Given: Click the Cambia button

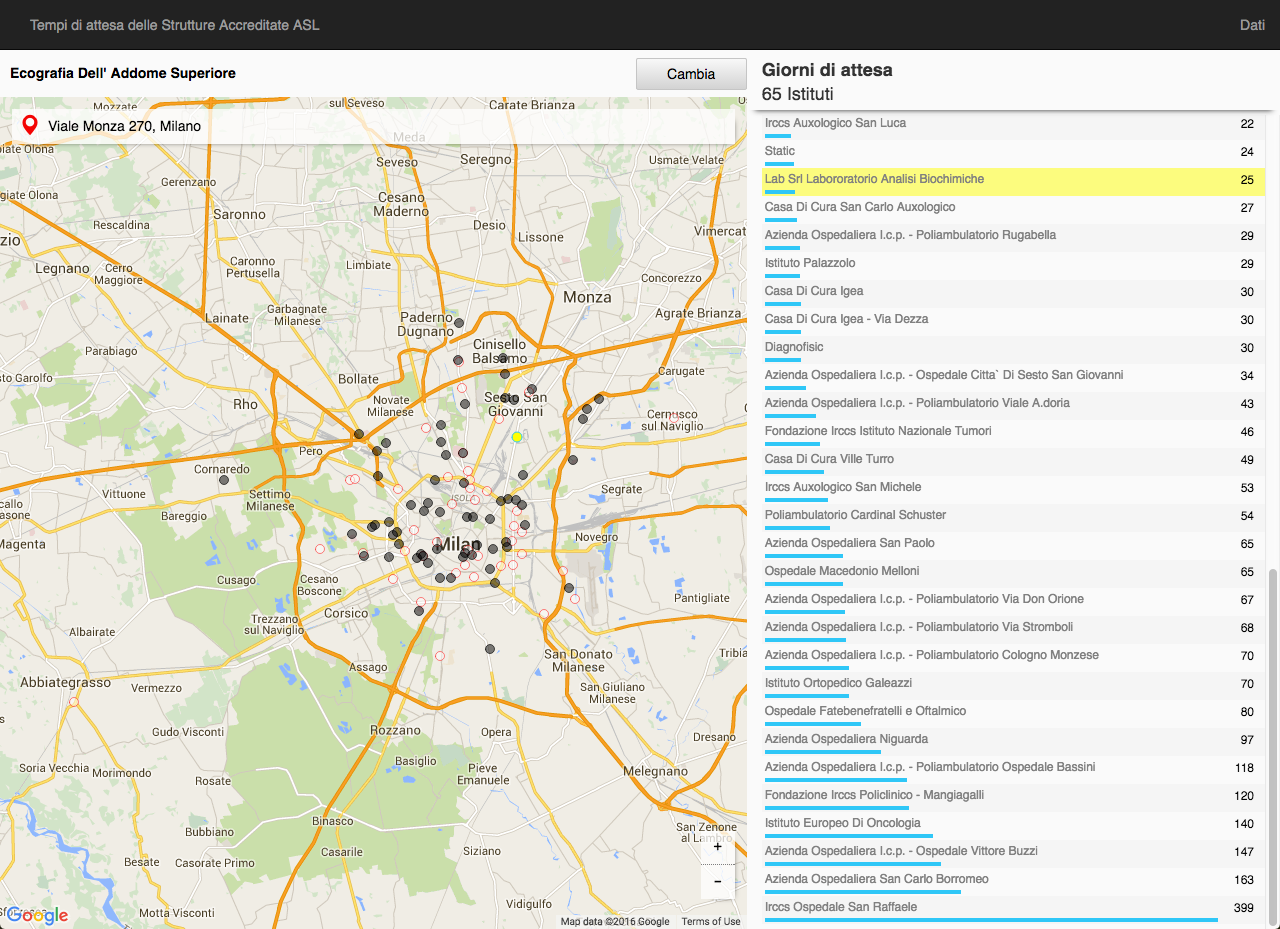Looking at the screenshot, I should tap(691, 74).
